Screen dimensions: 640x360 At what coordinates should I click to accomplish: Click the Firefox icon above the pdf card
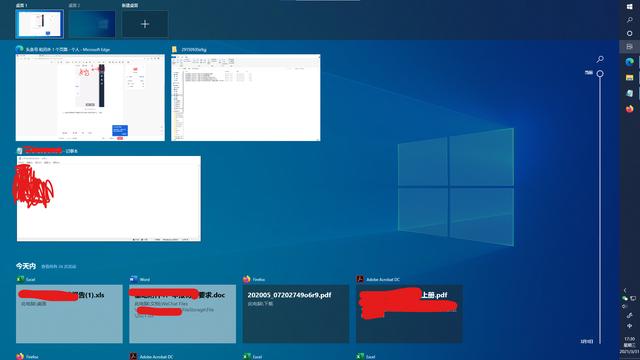click(x=247, y=279)
